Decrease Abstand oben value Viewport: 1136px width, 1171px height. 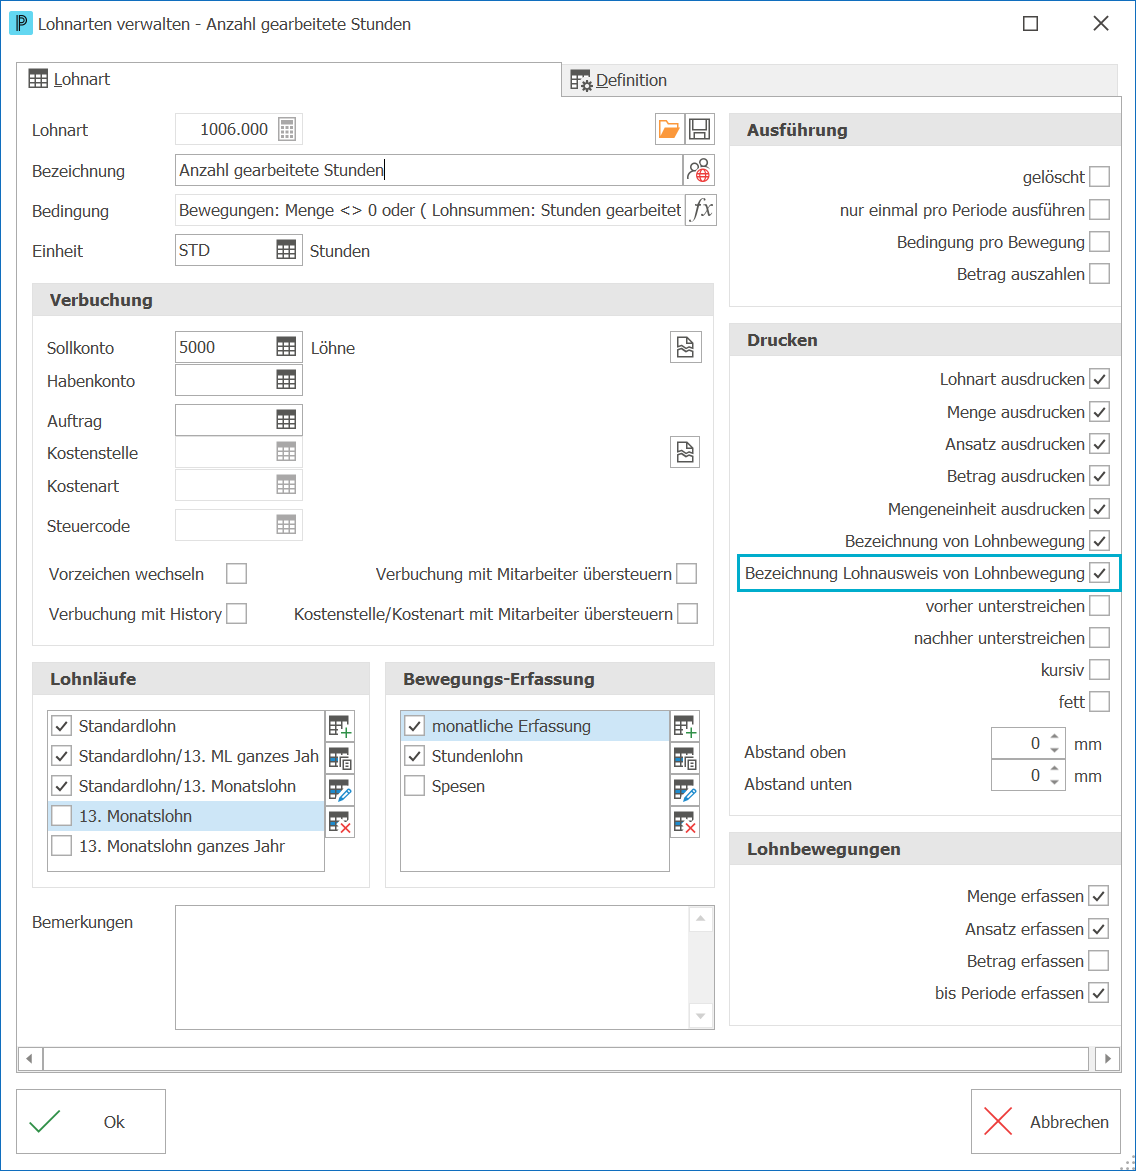1055,751
